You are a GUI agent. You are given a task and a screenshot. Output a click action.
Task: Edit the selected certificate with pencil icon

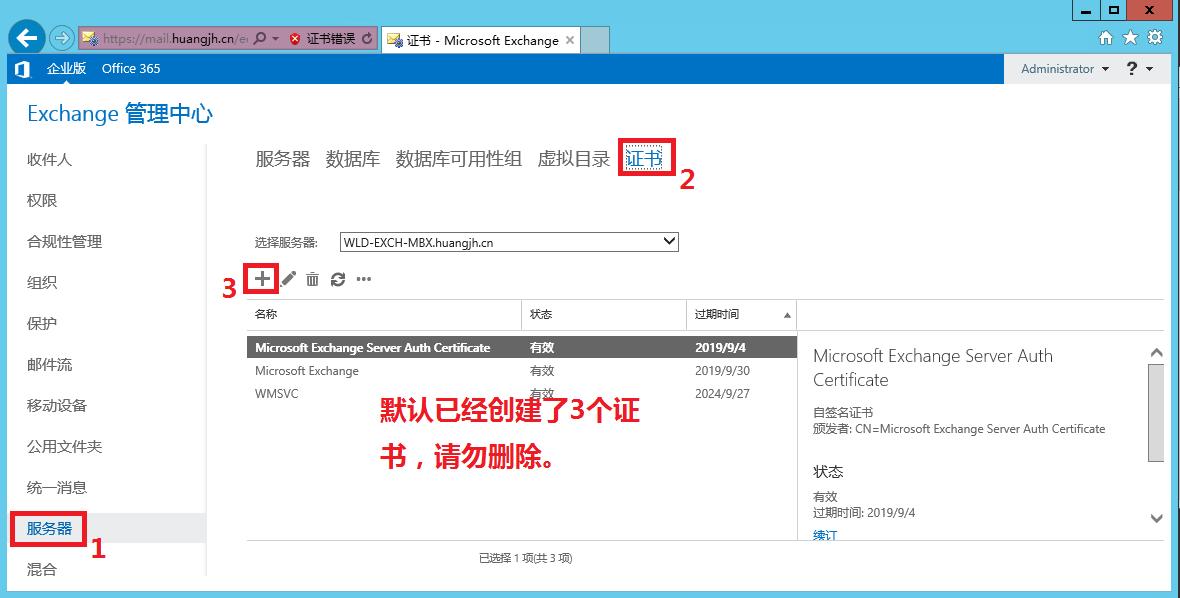(x=288, y=279)
